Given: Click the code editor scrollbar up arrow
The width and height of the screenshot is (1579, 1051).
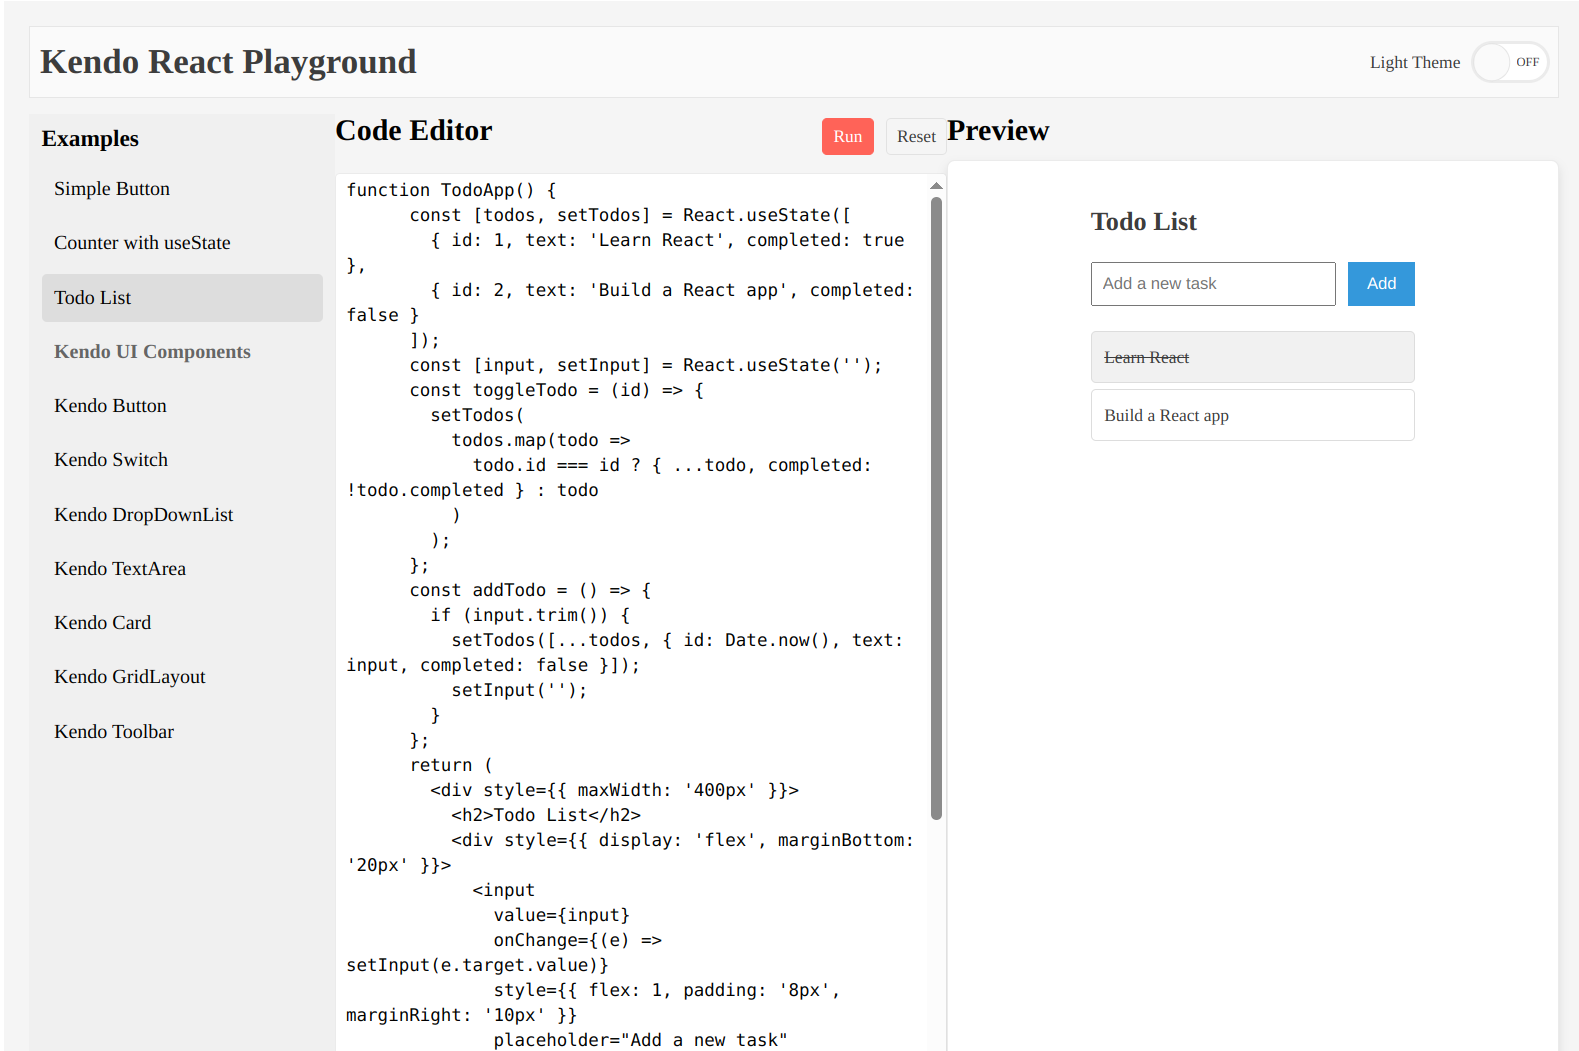Looking at the screenshot, I should pos(936,186).
